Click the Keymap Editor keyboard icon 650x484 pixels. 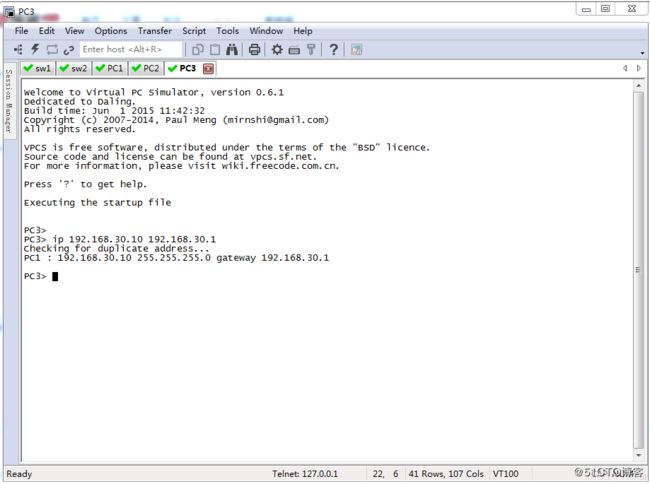coord(294,51)
